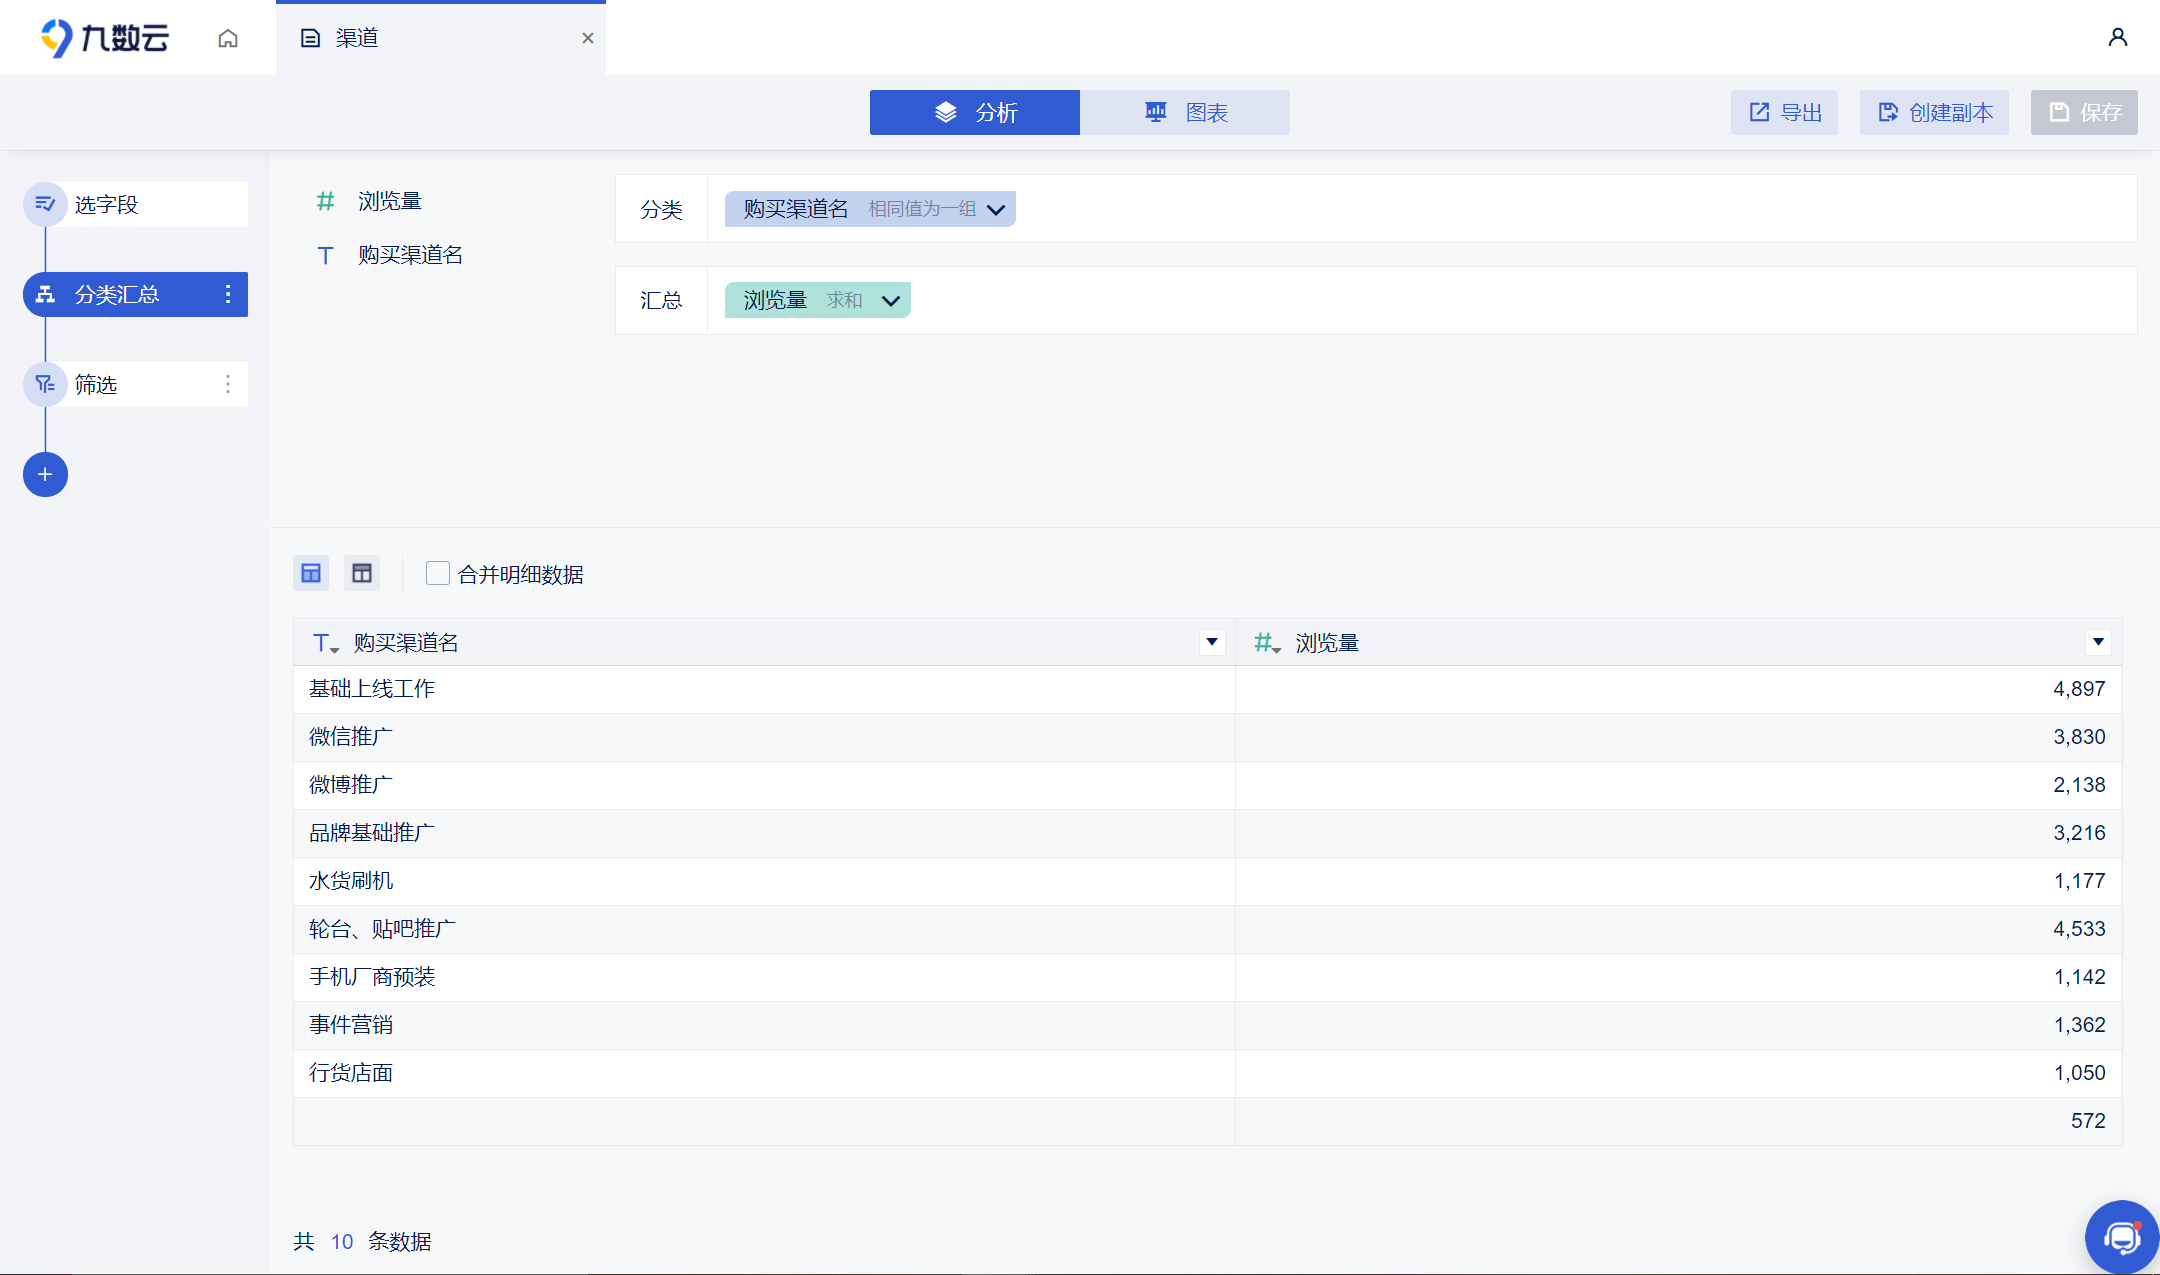The image size is (2160, 1275).
Task: Open the 分类汇总 step more-options menu
Action: click(228, 294)
